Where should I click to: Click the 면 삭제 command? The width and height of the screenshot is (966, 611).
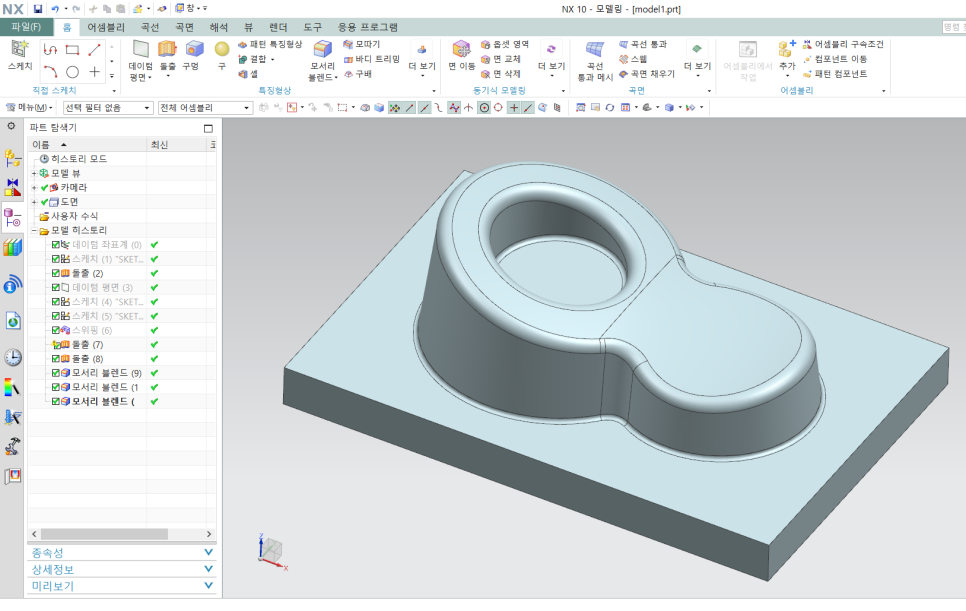click(x=500, y=74)
